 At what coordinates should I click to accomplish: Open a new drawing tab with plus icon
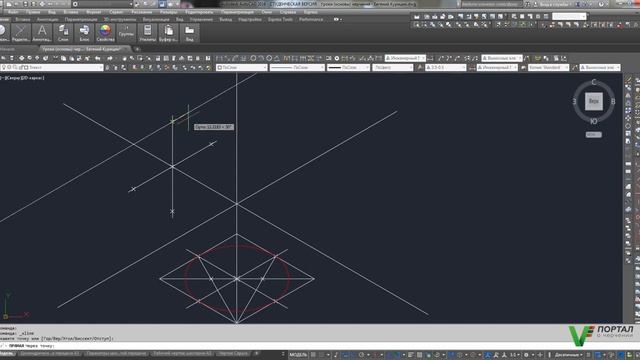(x=137, y=49)
